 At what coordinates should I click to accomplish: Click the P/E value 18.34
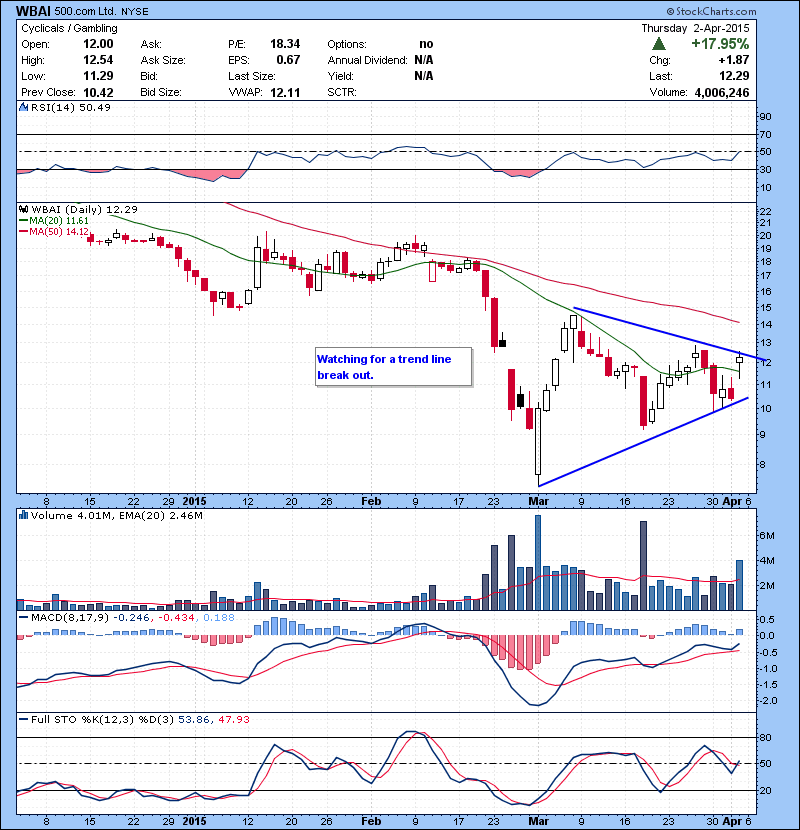coord(285,44)
